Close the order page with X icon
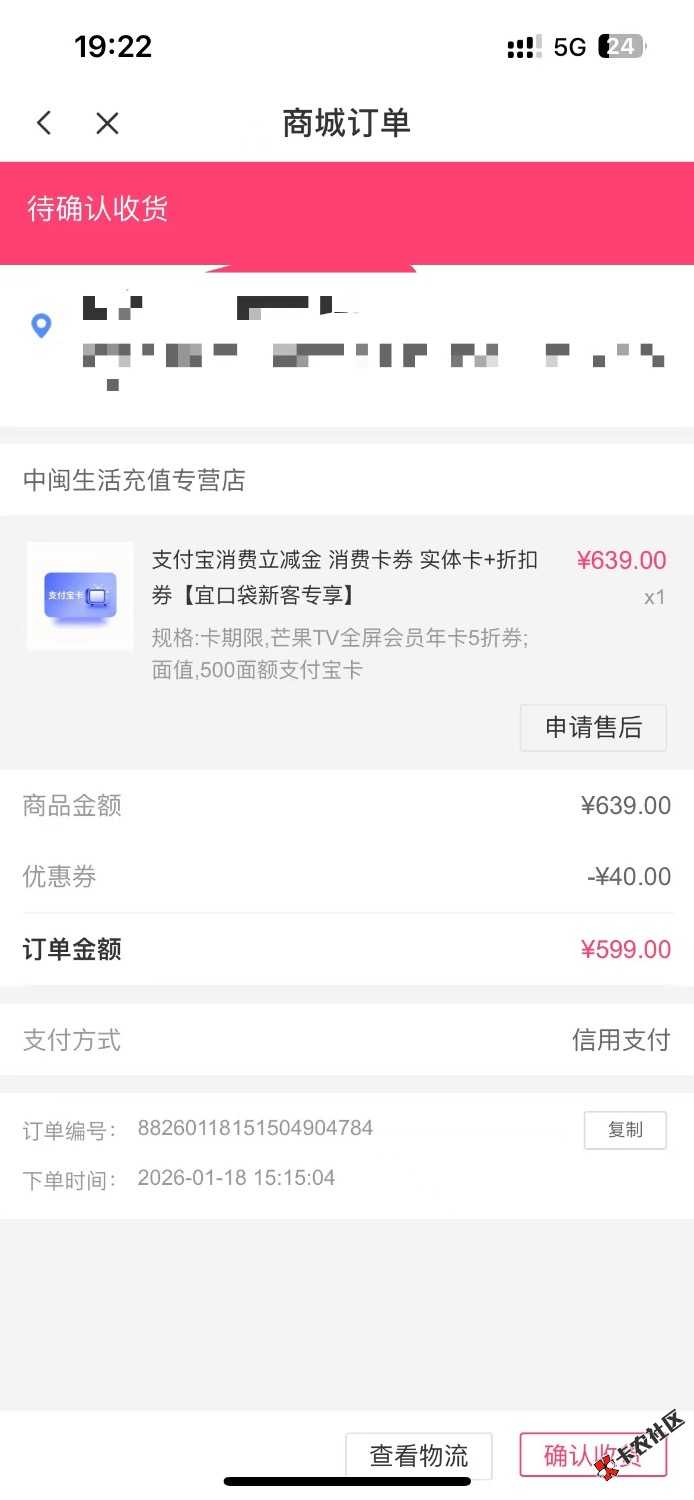Screen dimensions: 694x1500 tap(107, 123)
